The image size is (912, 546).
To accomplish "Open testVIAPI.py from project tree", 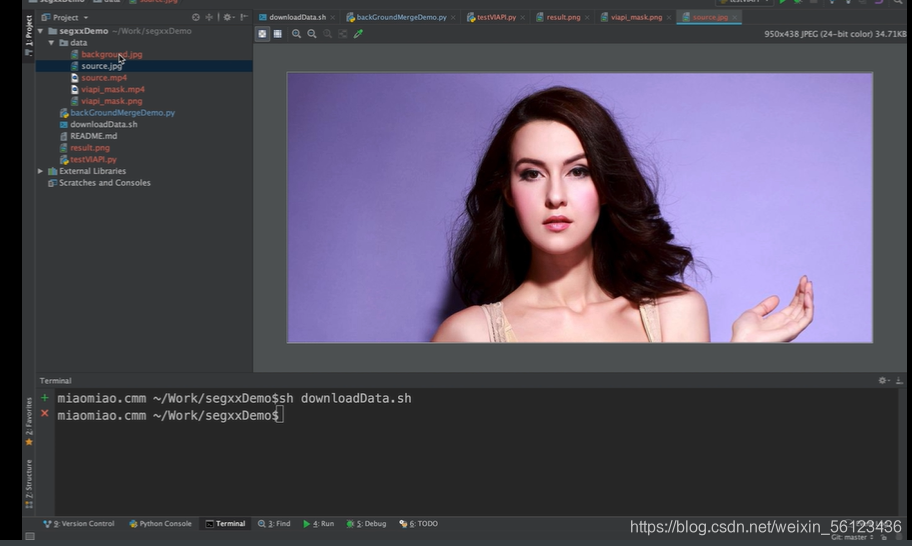I will (93, 159).
